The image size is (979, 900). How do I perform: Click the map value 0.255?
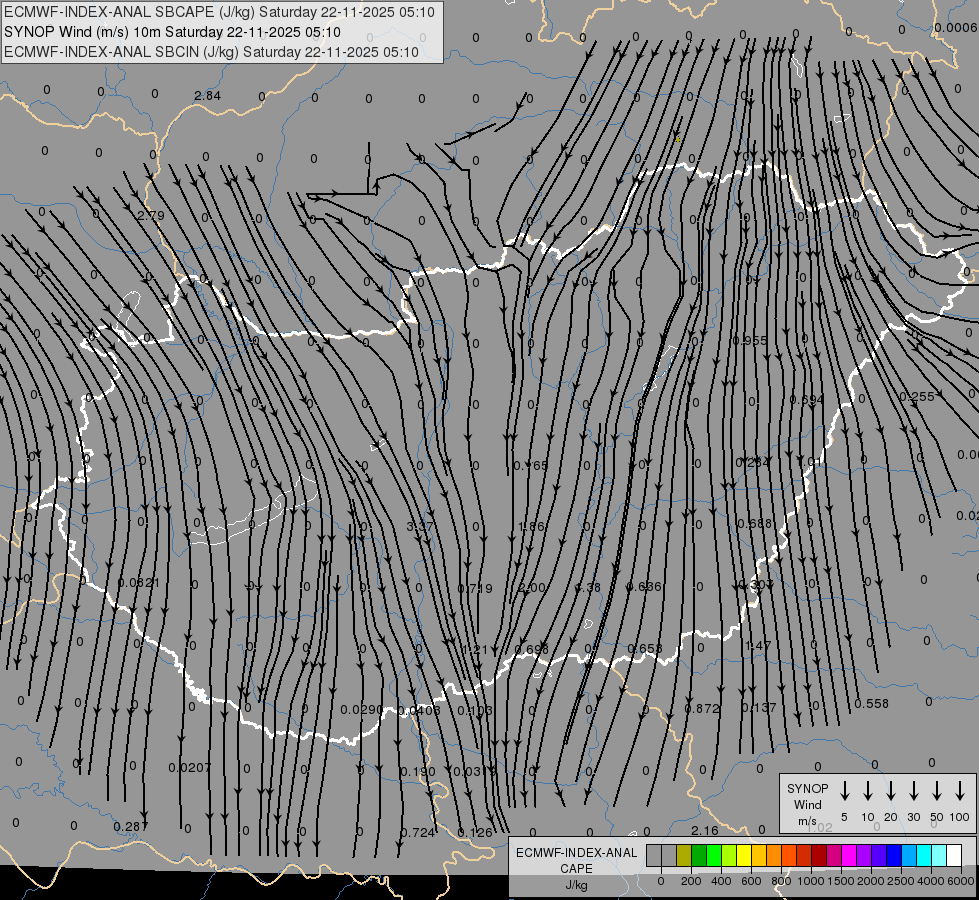917,397
